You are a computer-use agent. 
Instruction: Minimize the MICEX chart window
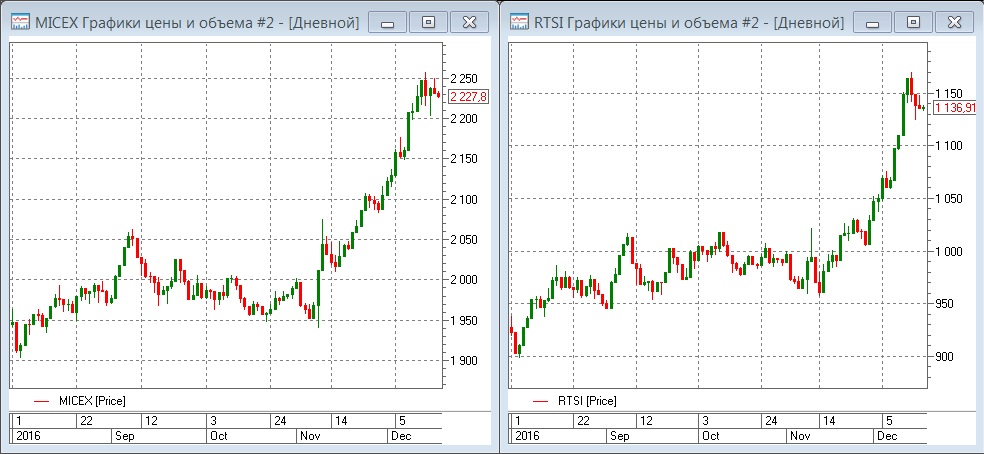tap(386, 21)
